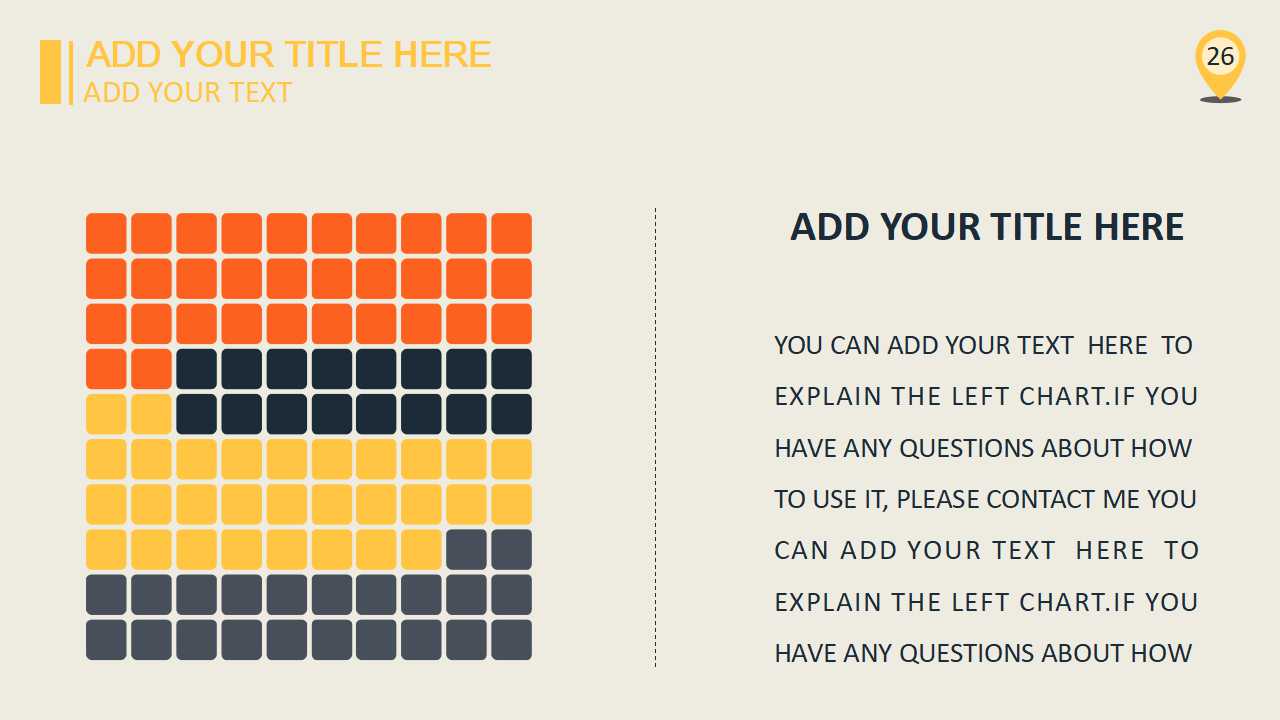Click the top-left orange square of the chart
Viewport: 1280px width, 720px height.
click(x=106, y=233)
